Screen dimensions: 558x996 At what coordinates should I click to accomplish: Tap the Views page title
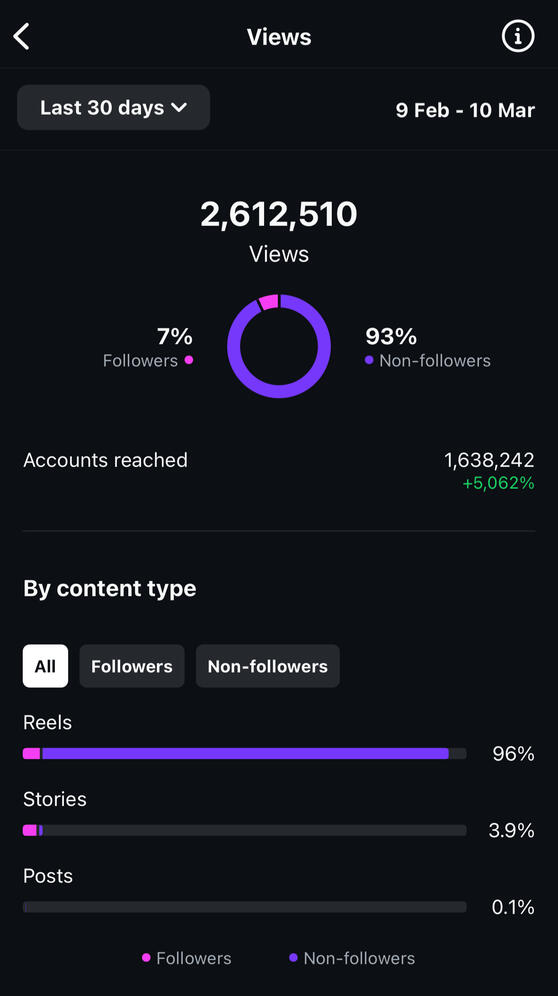click(279, 37)
